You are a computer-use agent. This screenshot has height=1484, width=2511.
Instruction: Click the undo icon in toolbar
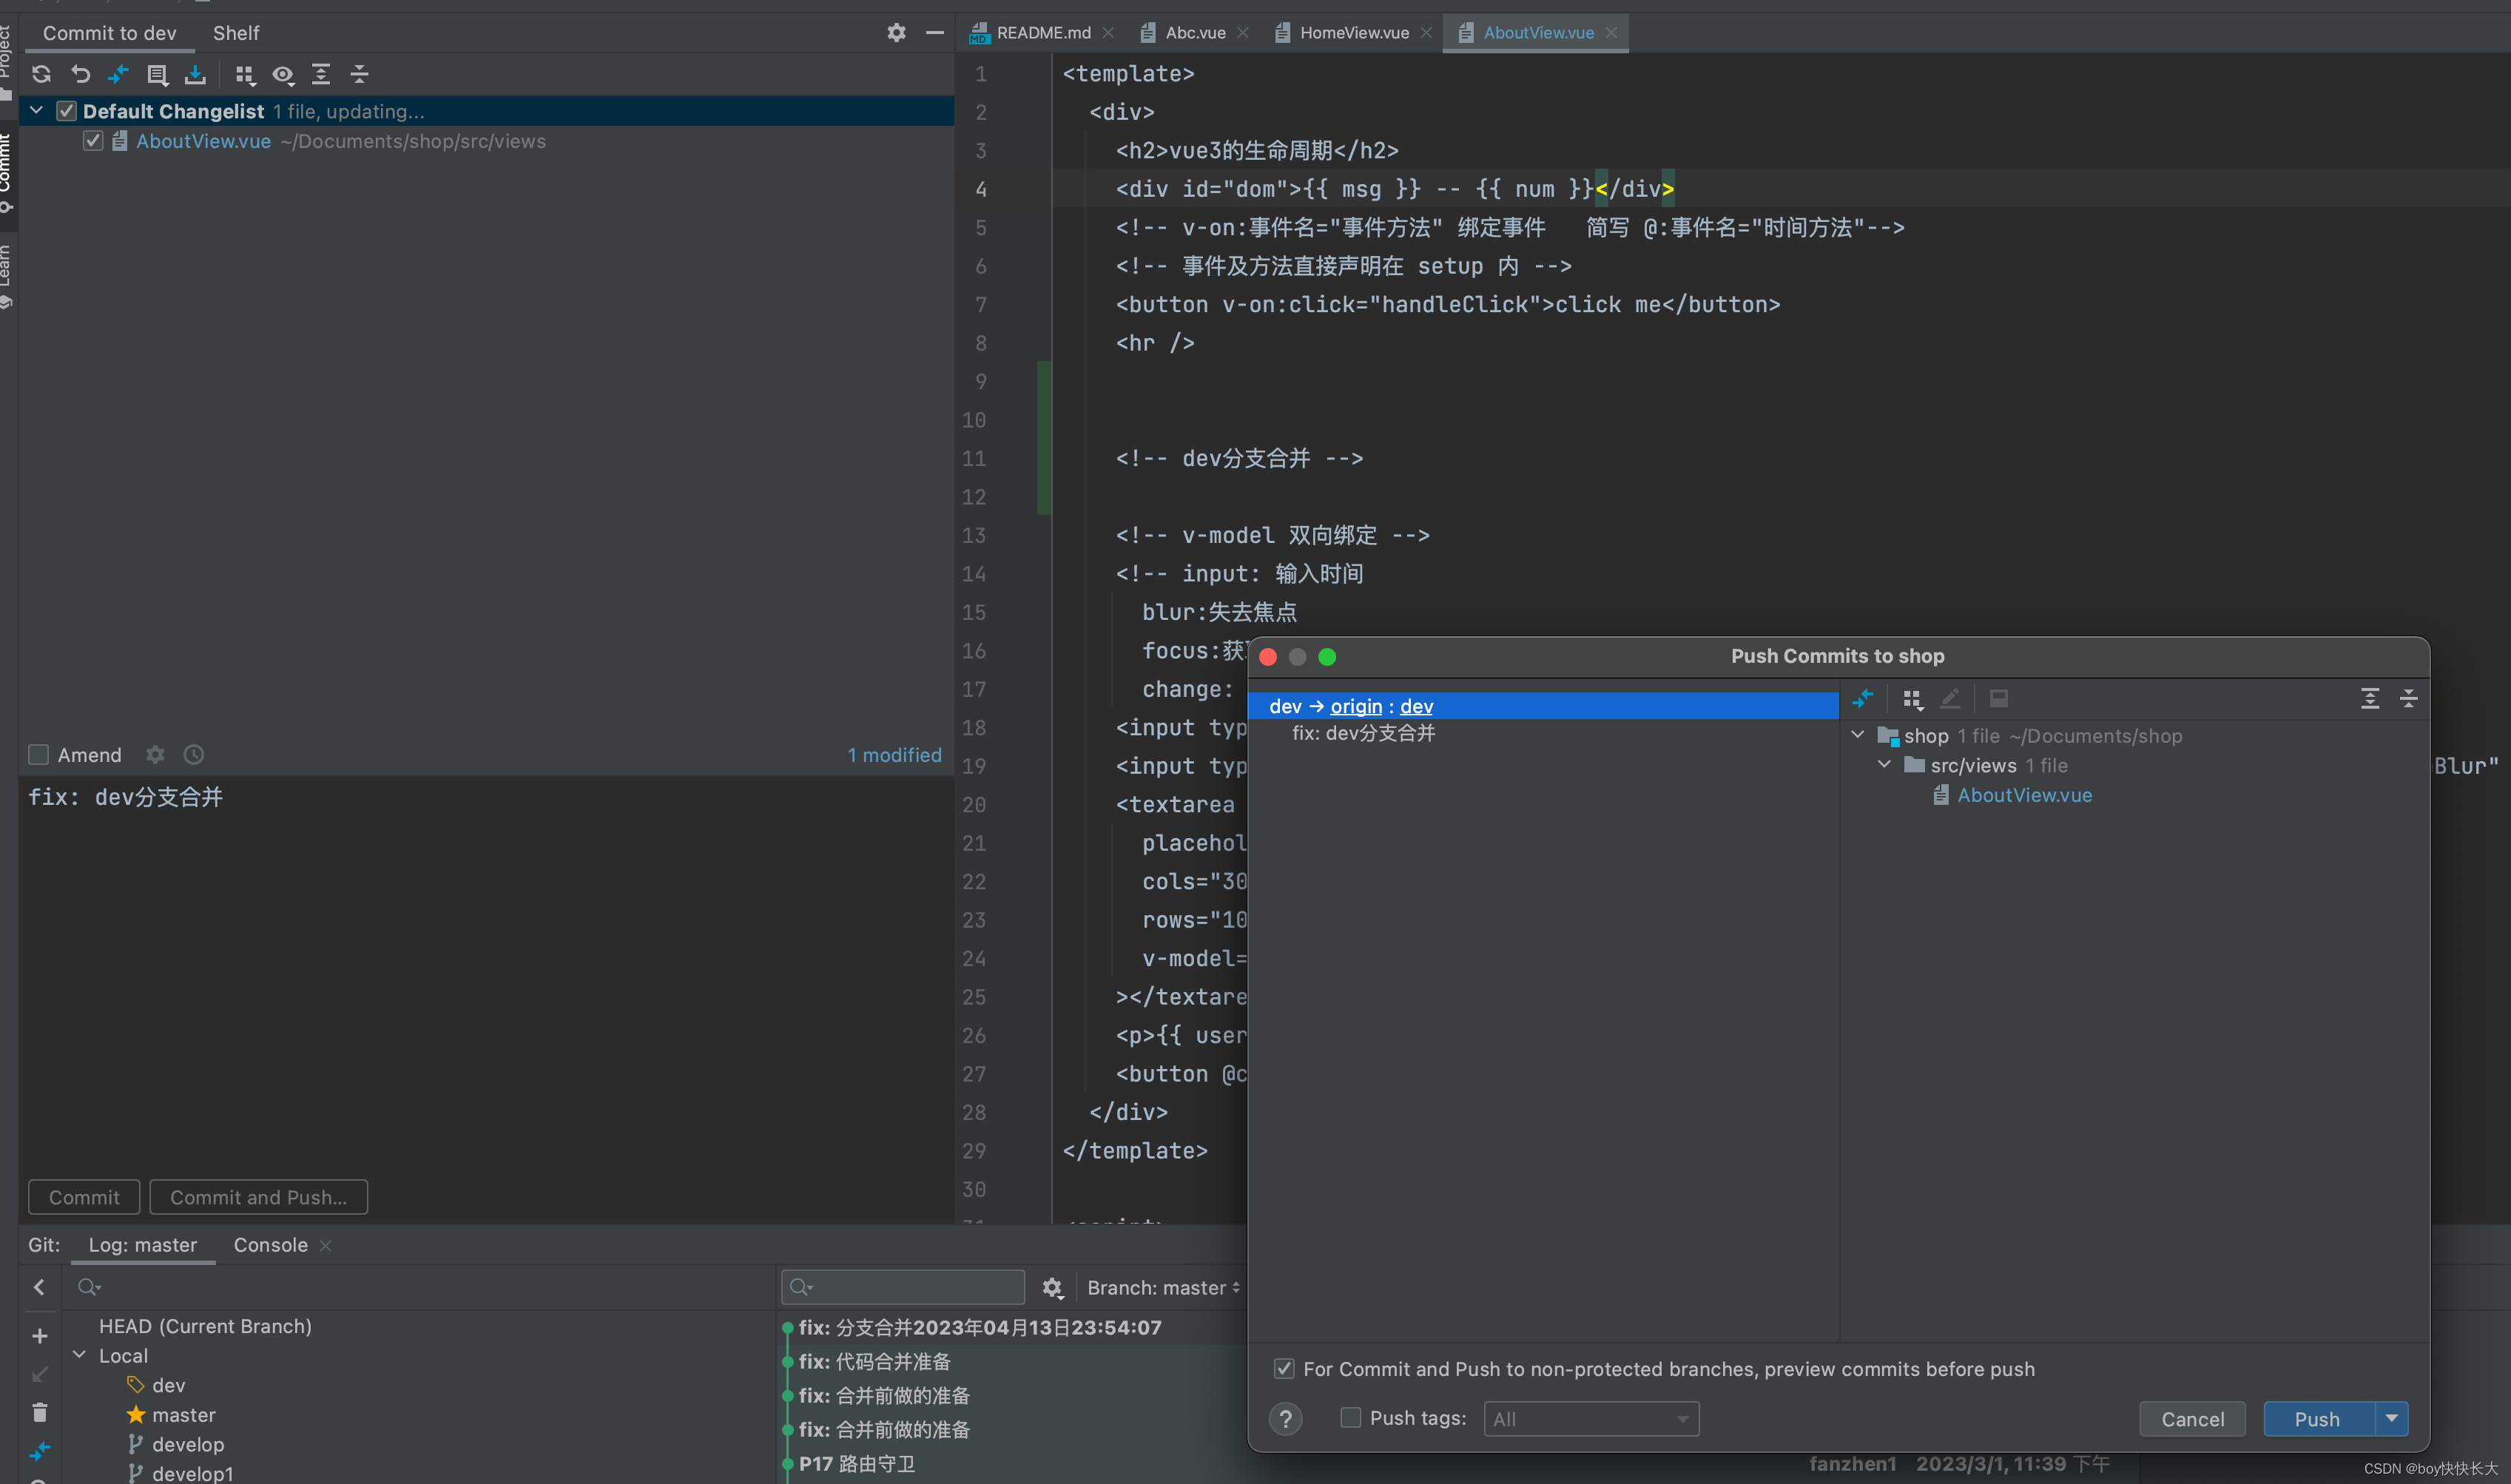coord(78,72)
